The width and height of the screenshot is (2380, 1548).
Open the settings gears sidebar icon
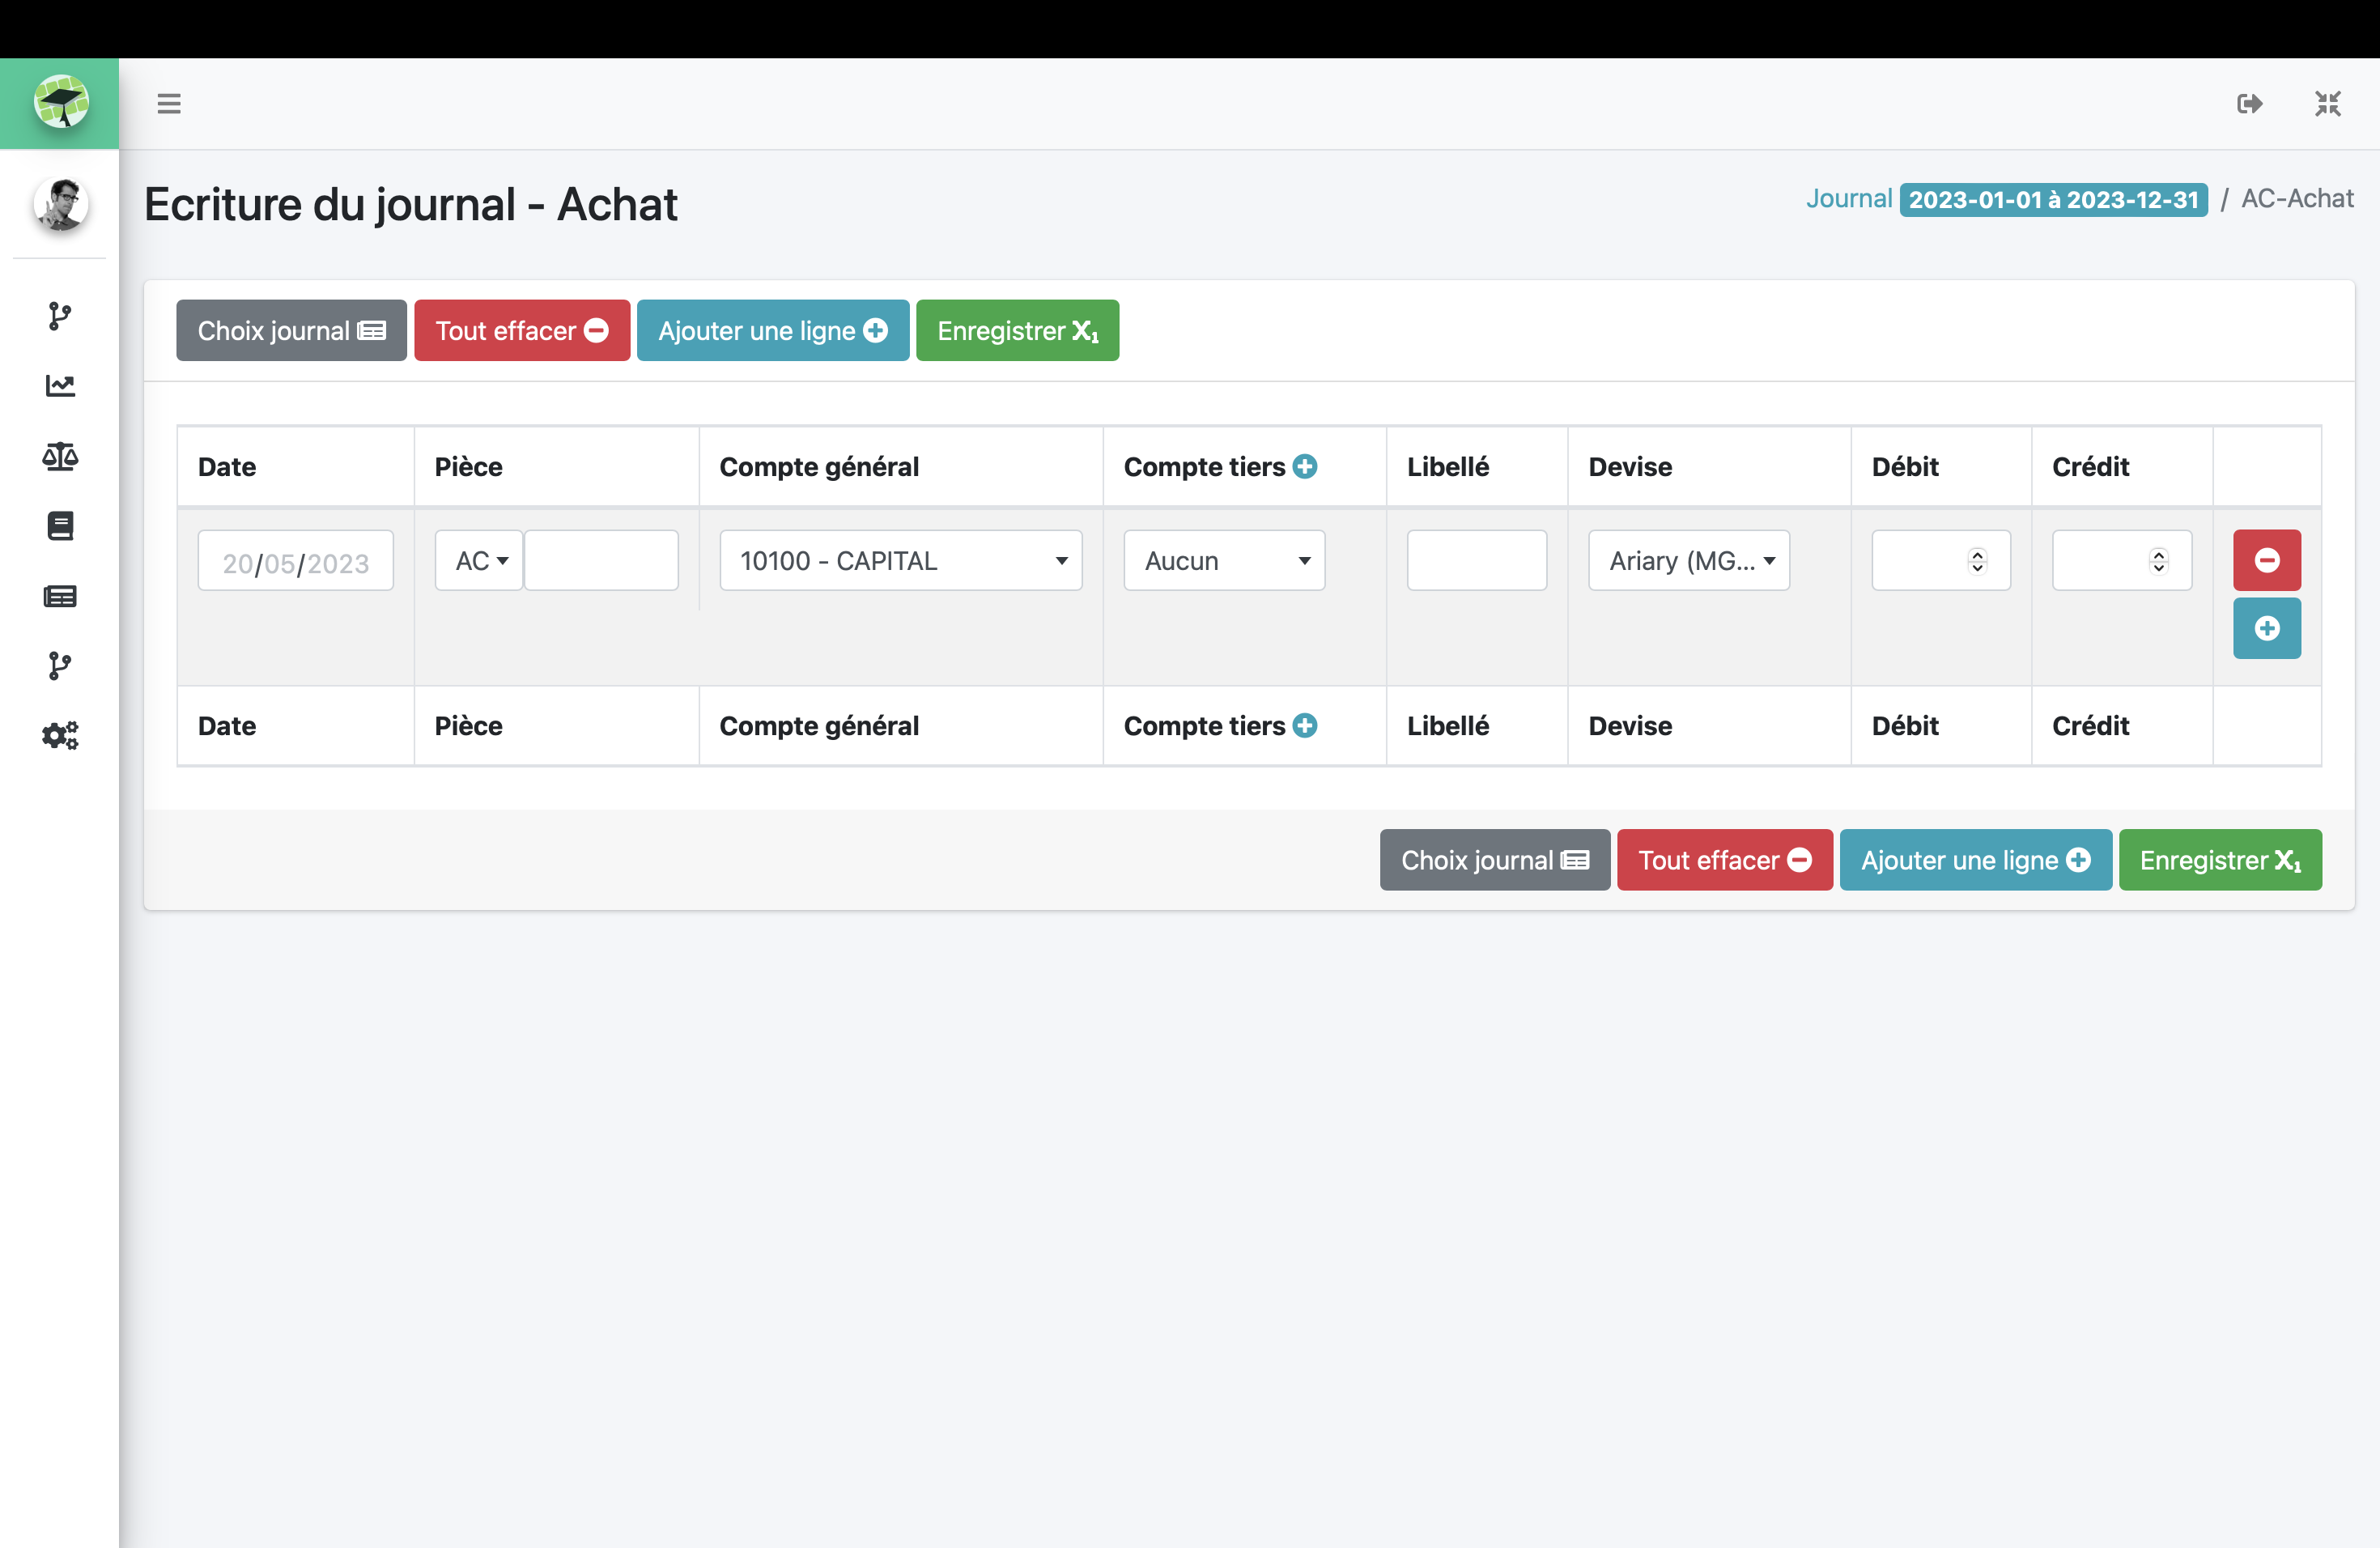pyautogui.click(x=60, y=736)
